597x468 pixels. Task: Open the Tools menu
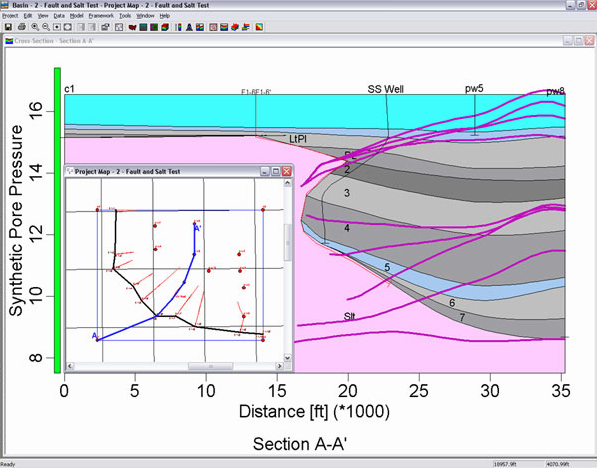[x=125, y=16]
